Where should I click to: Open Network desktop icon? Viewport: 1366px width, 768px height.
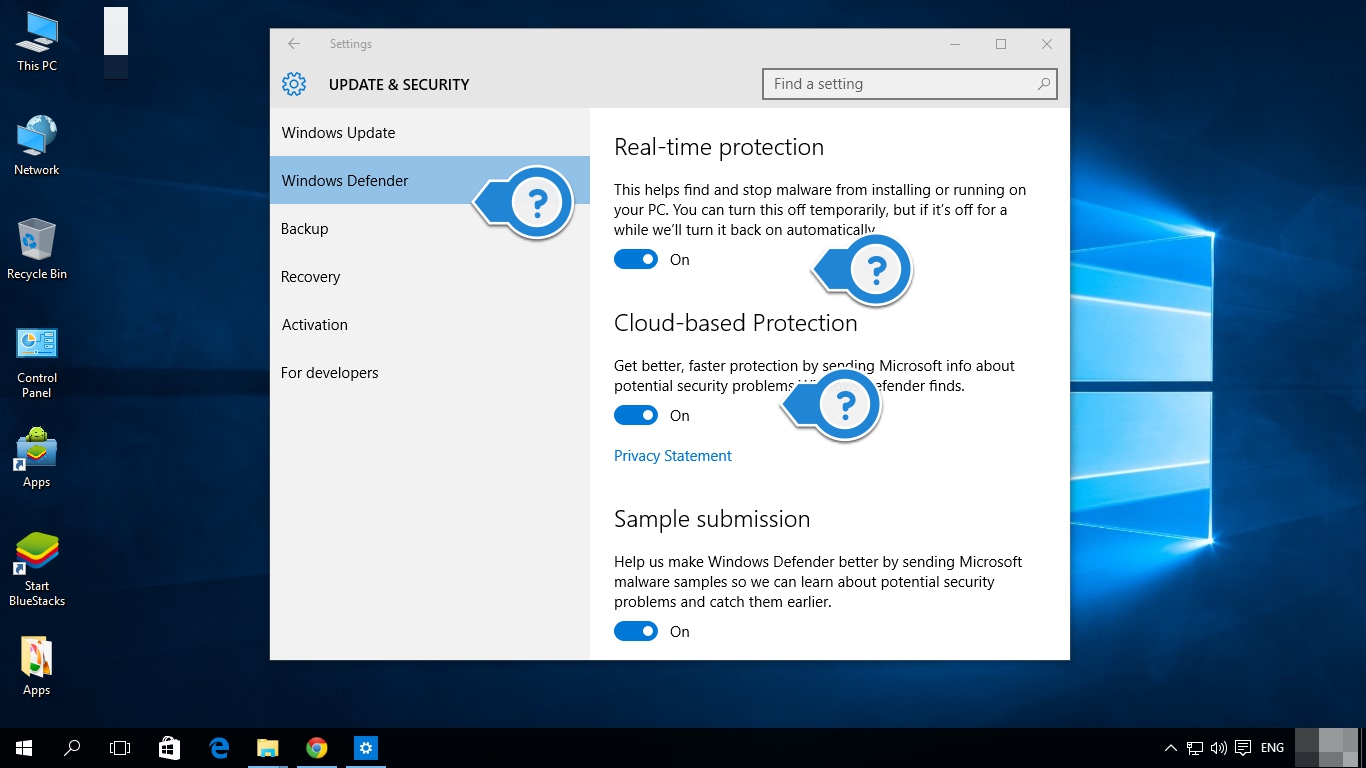[37, 146]
